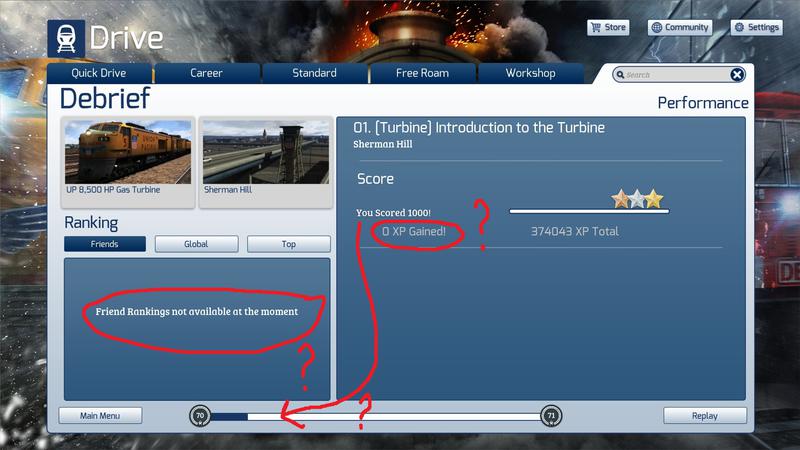This screenshot has height=450, width=800.
Task: Open Settings via gear icon
Action: (x=740, y=28)
